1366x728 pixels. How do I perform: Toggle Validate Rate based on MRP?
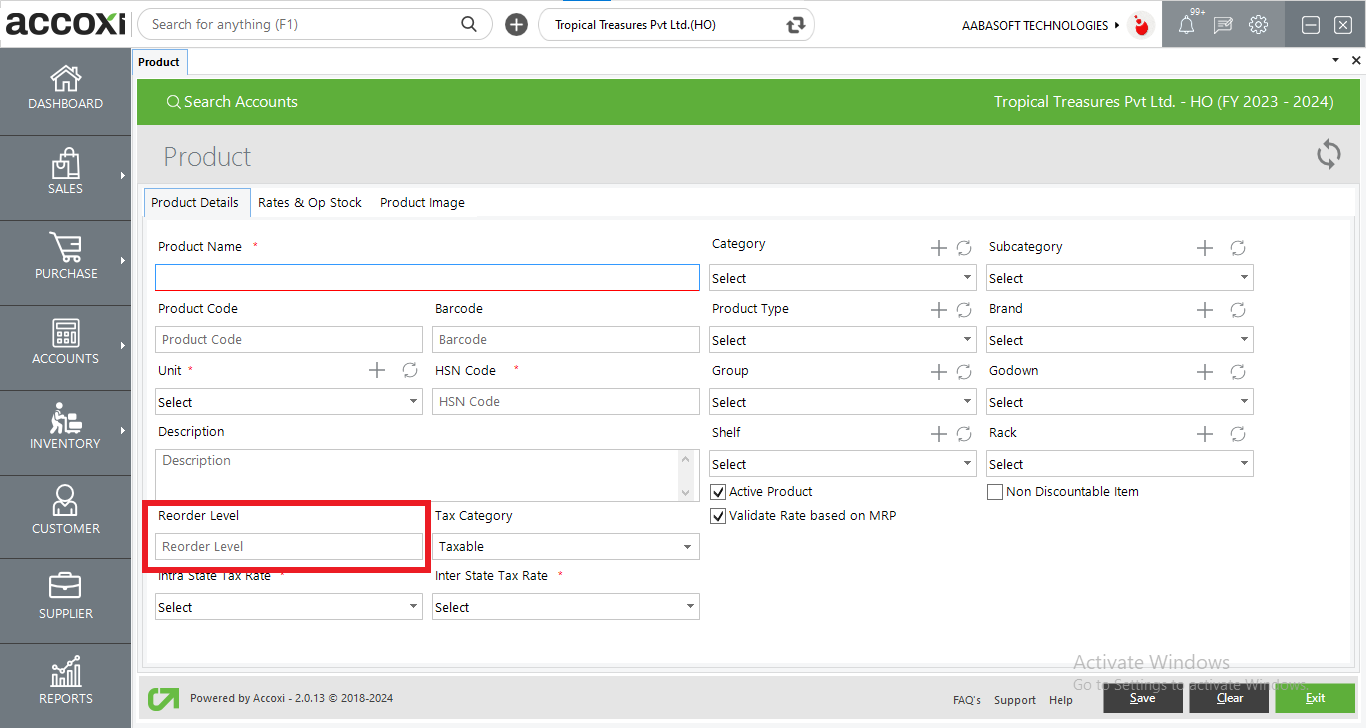pyautogui.click(x=718, y=516)
